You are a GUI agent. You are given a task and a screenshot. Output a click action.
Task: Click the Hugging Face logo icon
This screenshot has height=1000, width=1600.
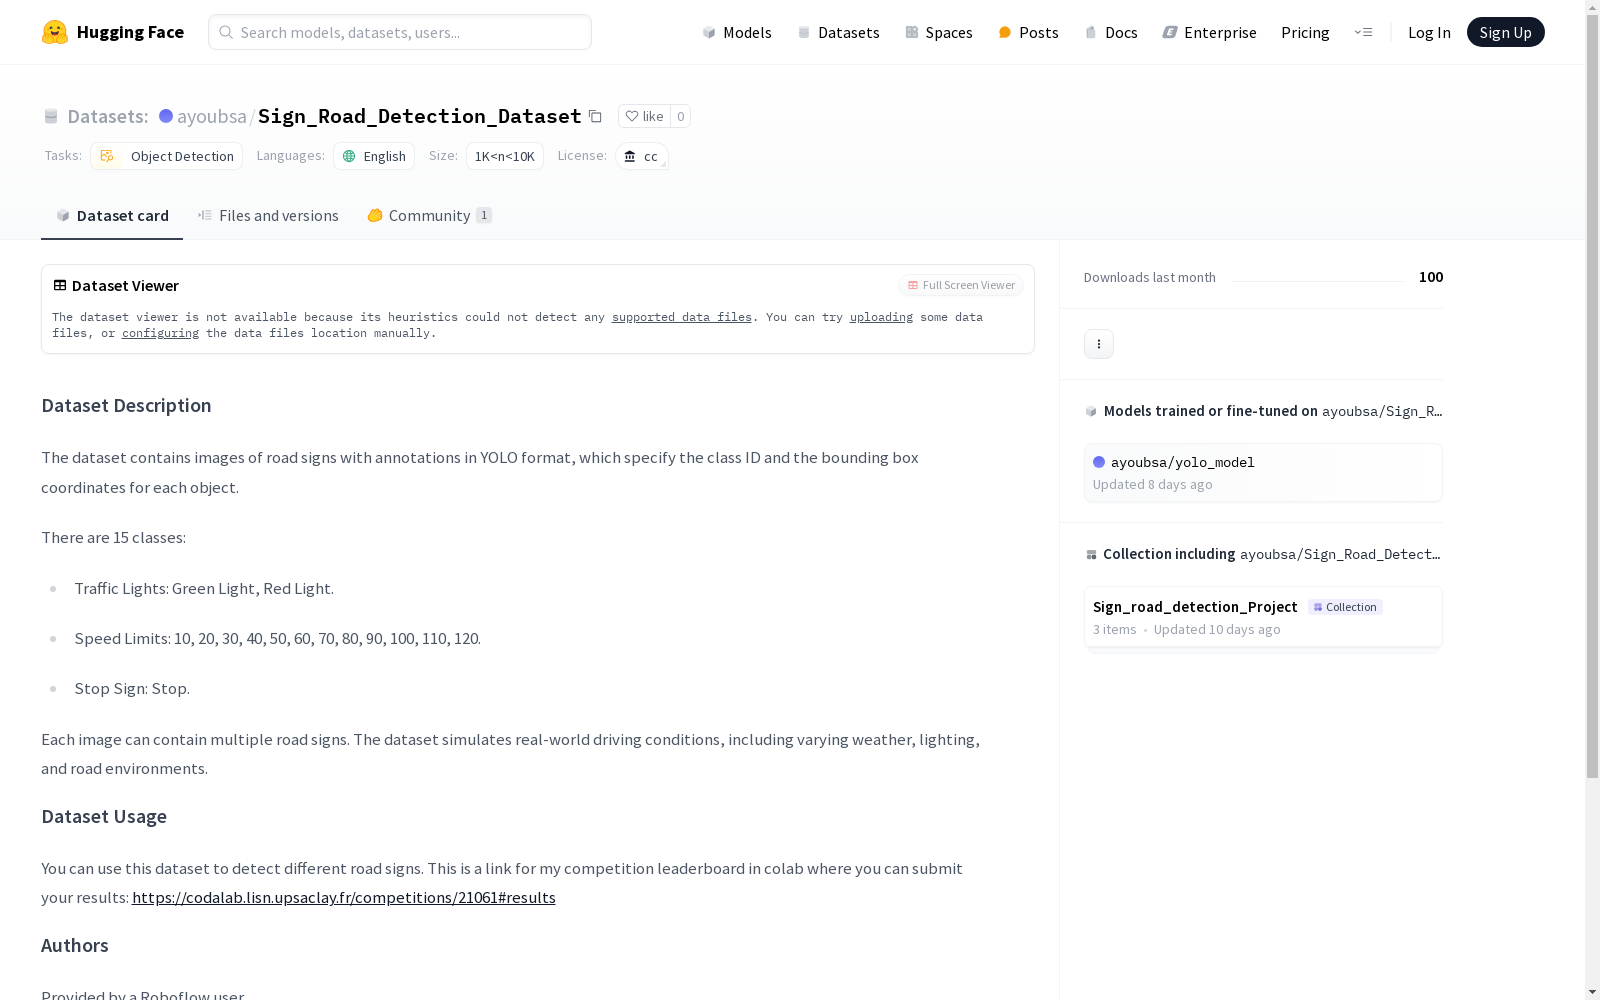[55, 32]
